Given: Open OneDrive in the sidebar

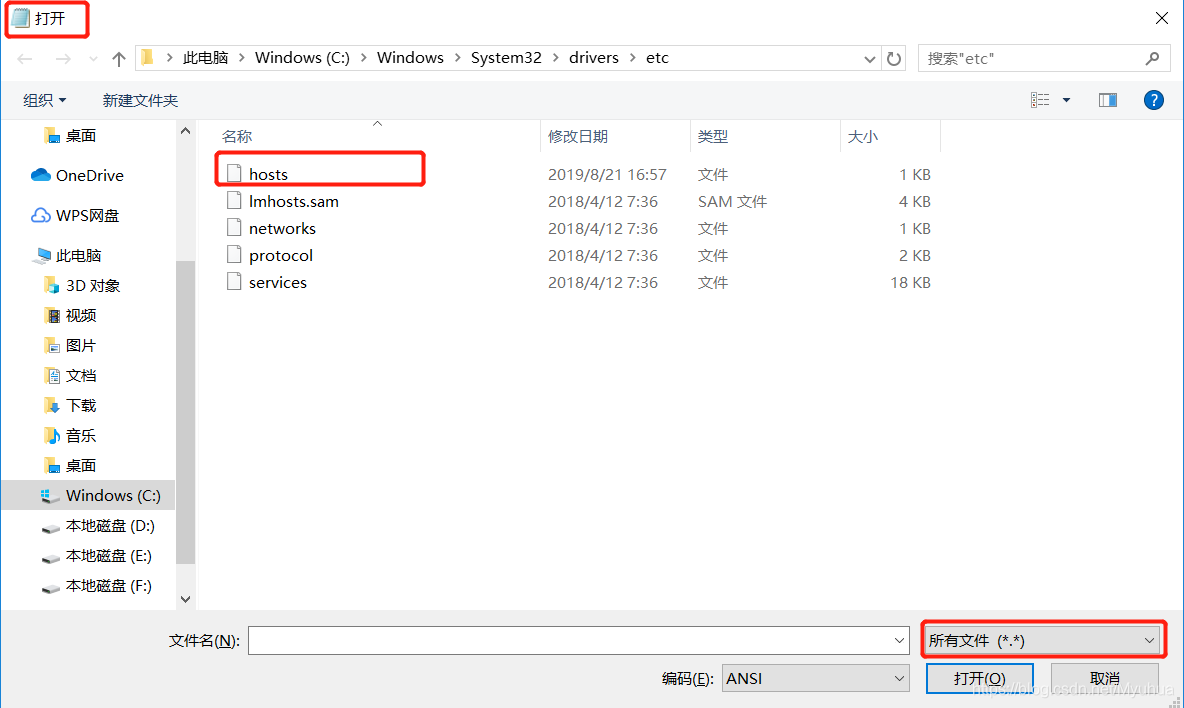Looking at the screenshot, I should pos(89,175).
